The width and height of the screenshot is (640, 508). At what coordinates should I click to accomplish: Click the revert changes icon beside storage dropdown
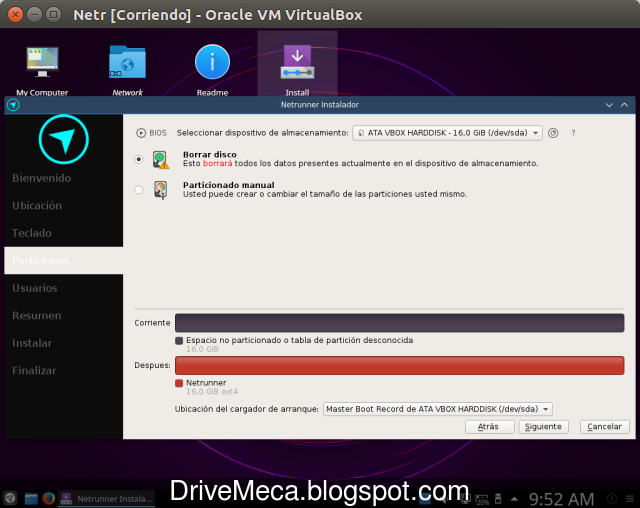[553, 133]
